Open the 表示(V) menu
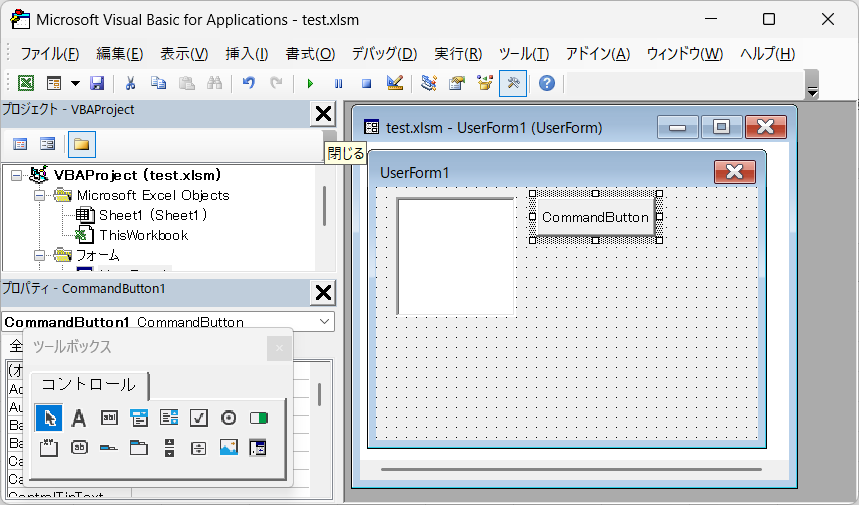The height and width of the screenshot is (505, 859). (184, 54)
